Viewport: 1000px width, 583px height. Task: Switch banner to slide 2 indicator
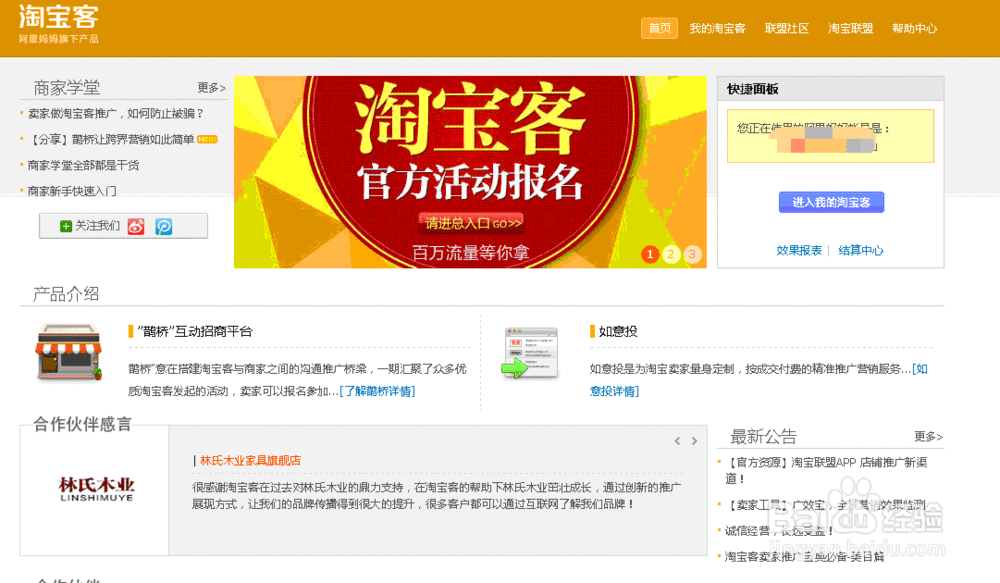671,255
